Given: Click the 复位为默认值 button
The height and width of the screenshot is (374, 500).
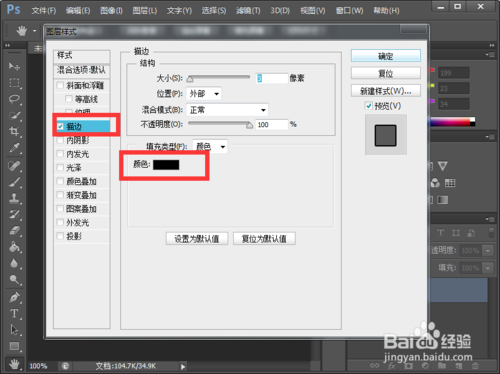Looking at the screenshot, I should (x=264, y=239).
